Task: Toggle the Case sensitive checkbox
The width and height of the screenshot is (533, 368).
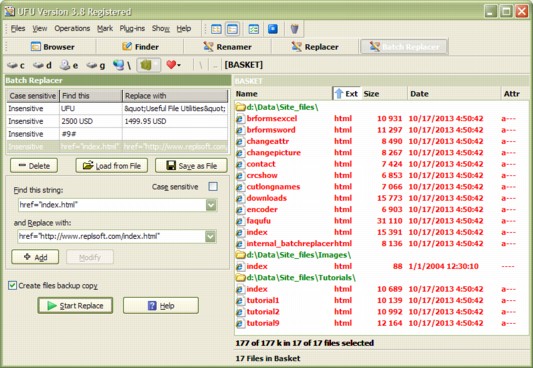Action: coord(213,187)
